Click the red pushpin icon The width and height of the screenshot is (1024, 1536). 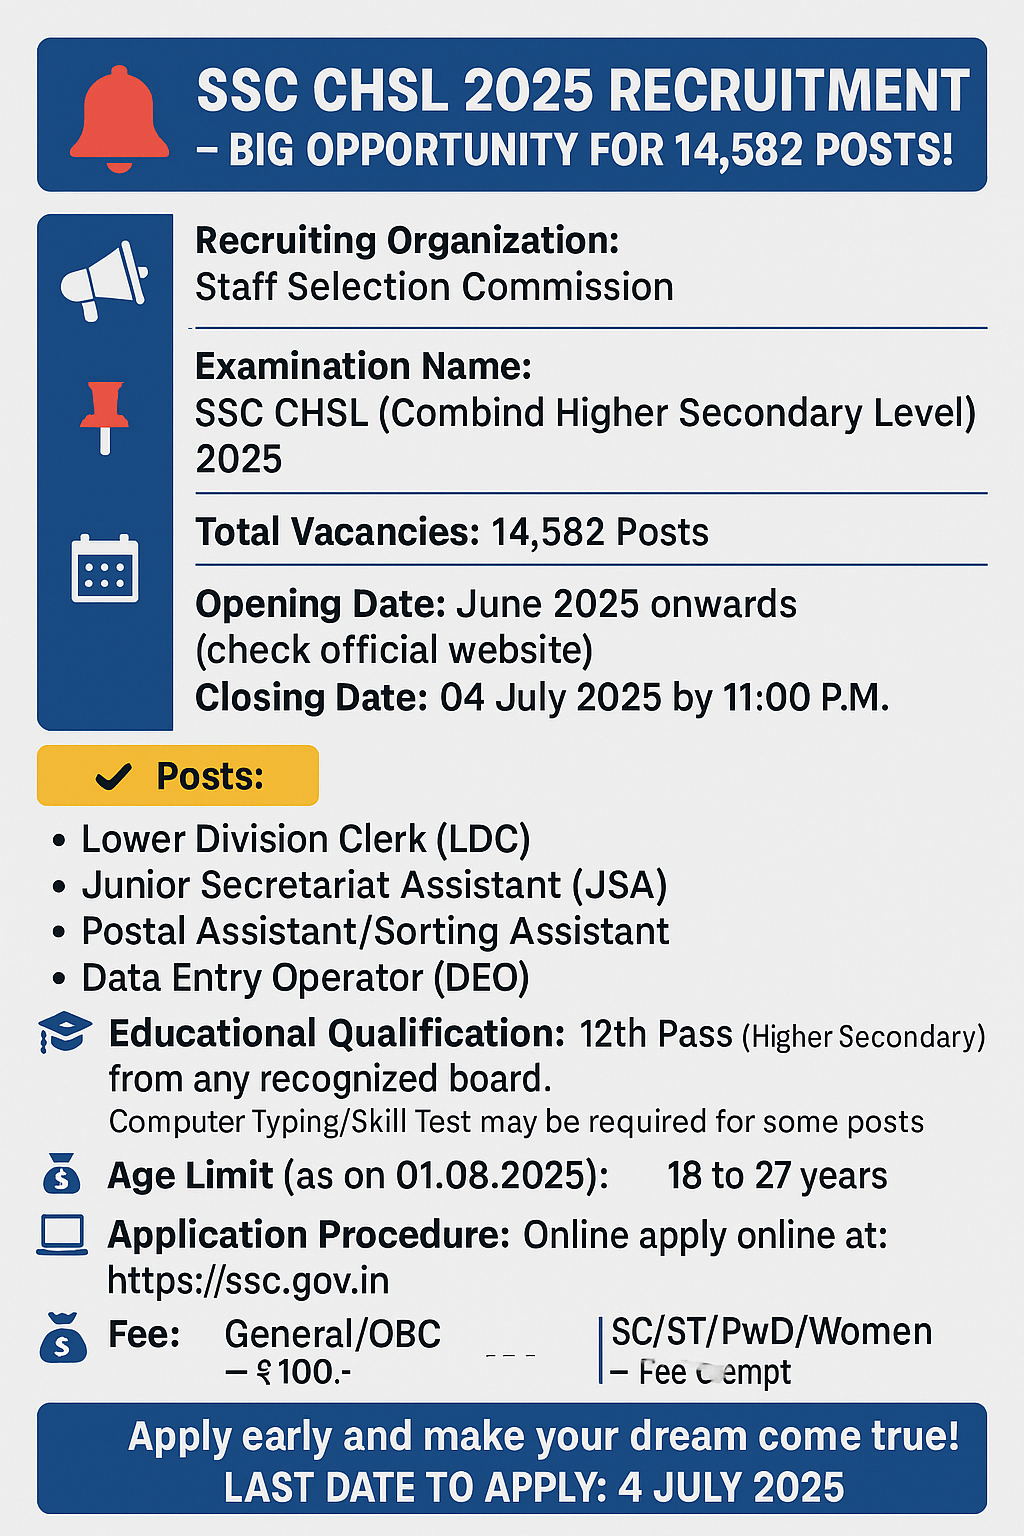point(104,417)
